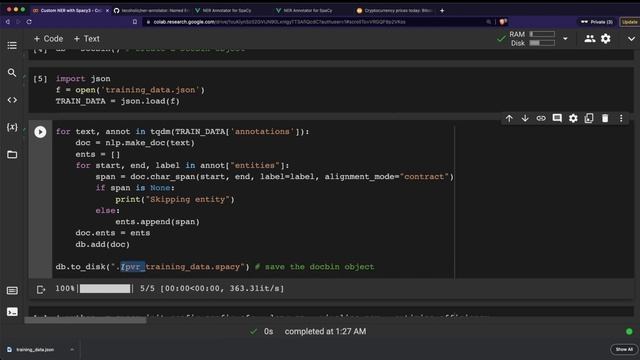Image resolution: width=640 pixels, height=360 pixels.
Task: Collapse the header with chevron
Action: [631, 39]
